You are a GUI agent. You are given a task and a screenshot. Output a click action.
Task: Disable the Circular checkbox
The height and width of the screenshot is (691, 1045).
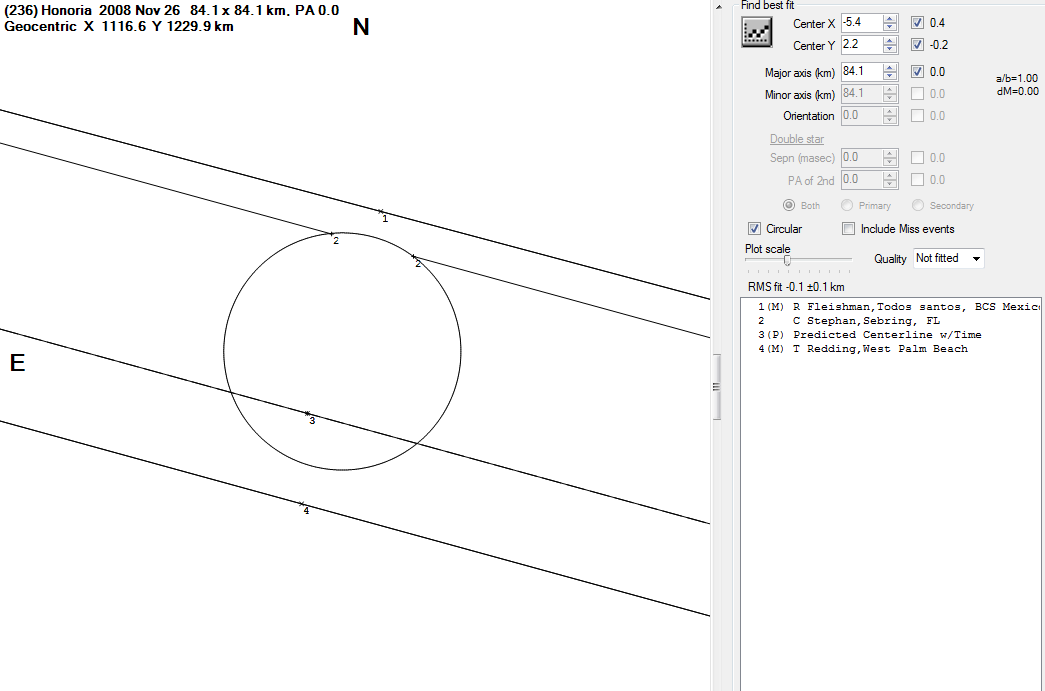pos(755,229)
